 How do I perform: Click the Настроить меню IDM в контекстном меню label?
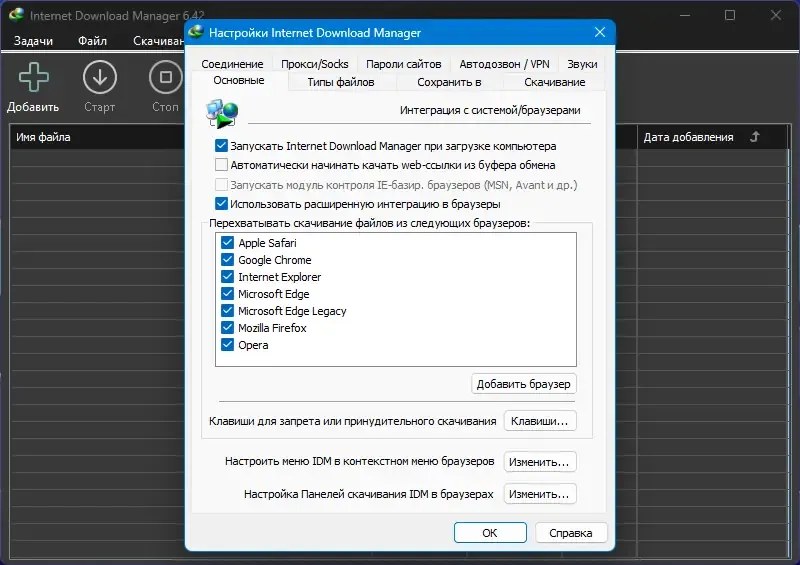[x=360, y=461]
